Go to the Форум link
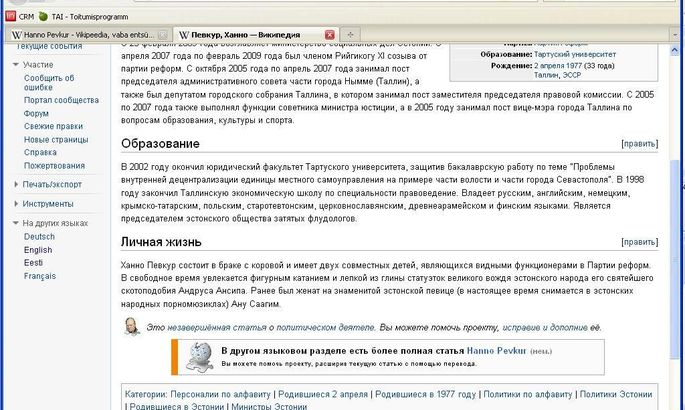 pyautogui.click(x=36, y=114)
